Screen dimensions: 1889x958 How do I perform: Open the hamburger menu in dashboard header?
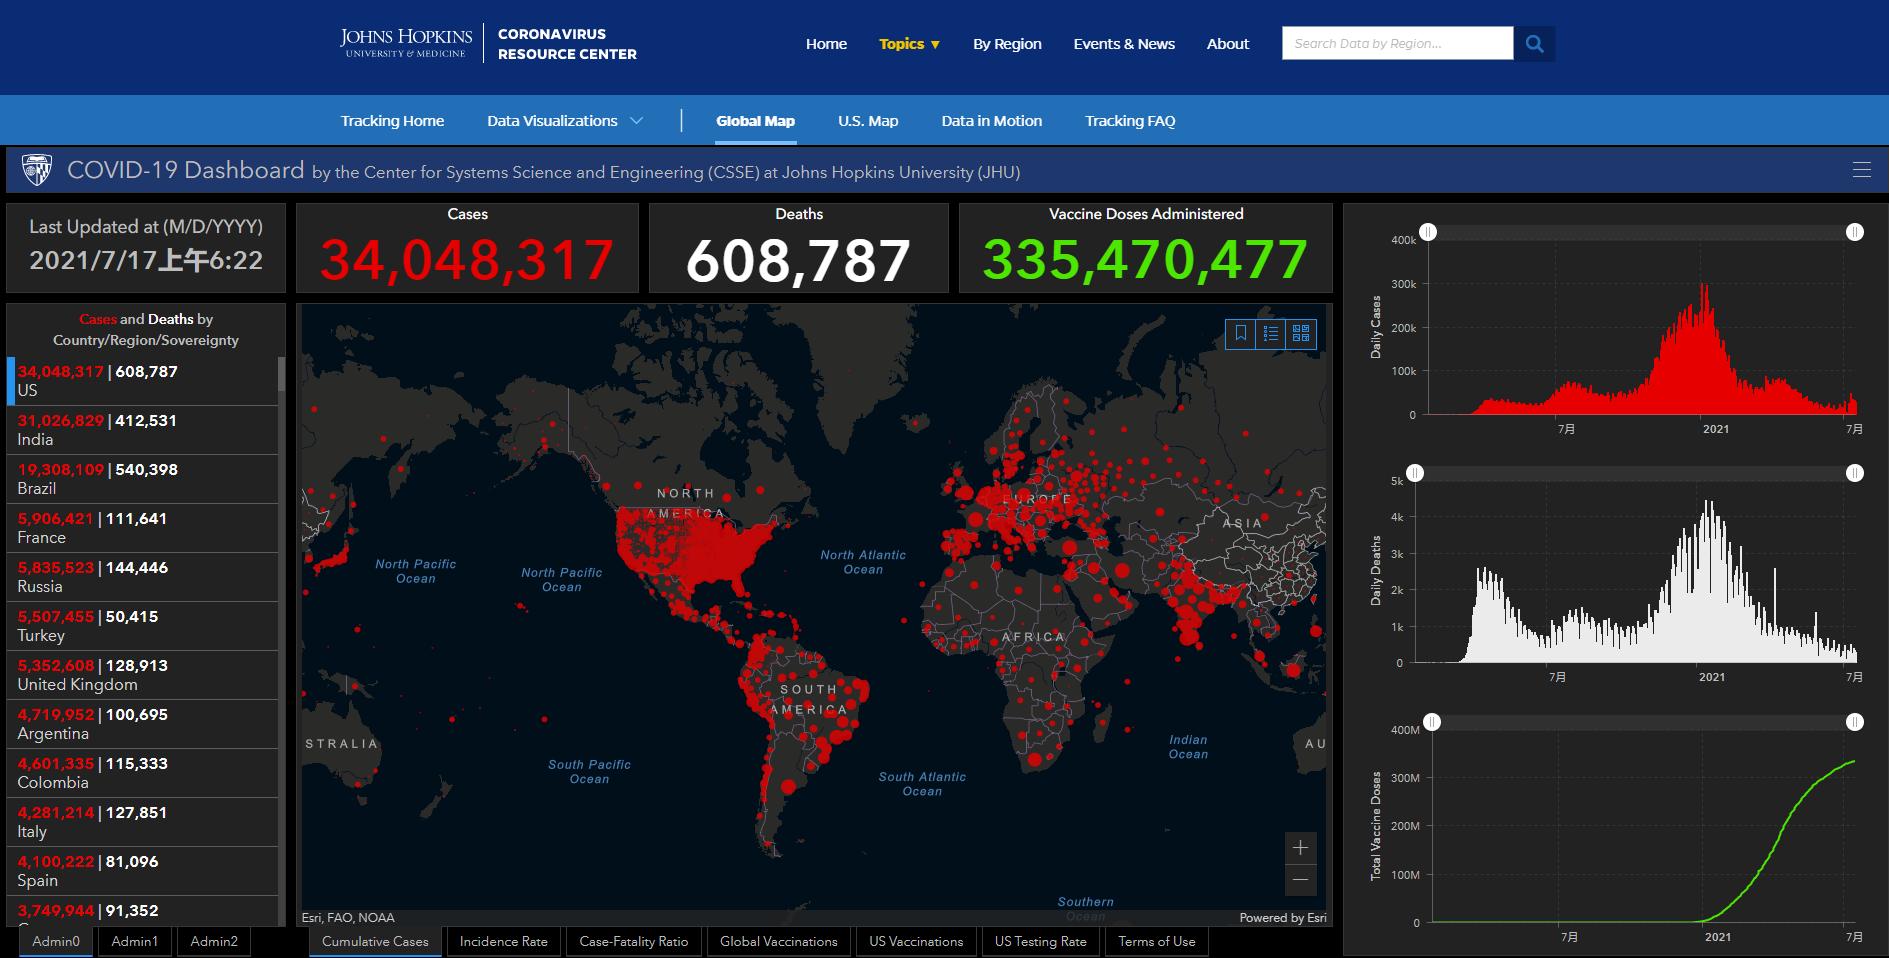point(1862,170)
